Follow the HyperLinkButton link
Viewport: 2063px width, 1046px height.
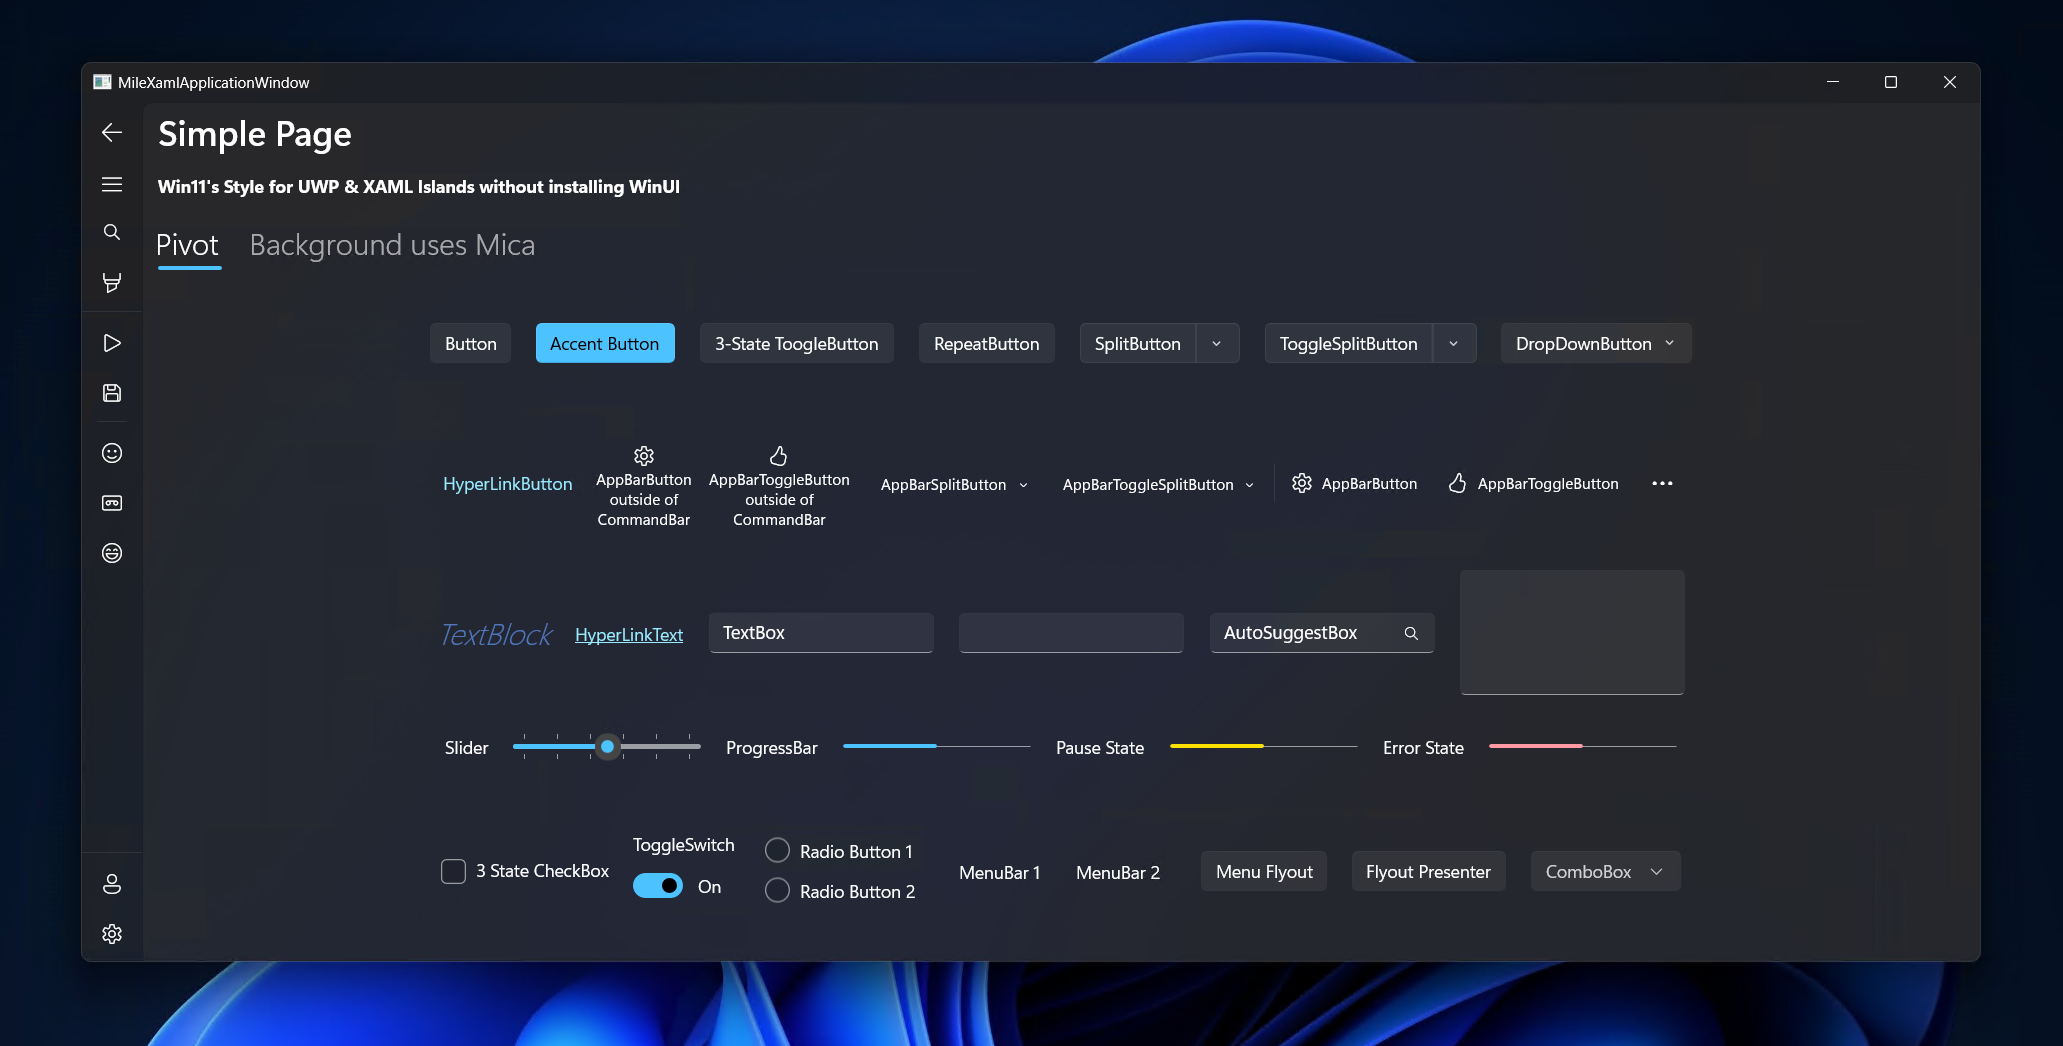tap(508, 484)
